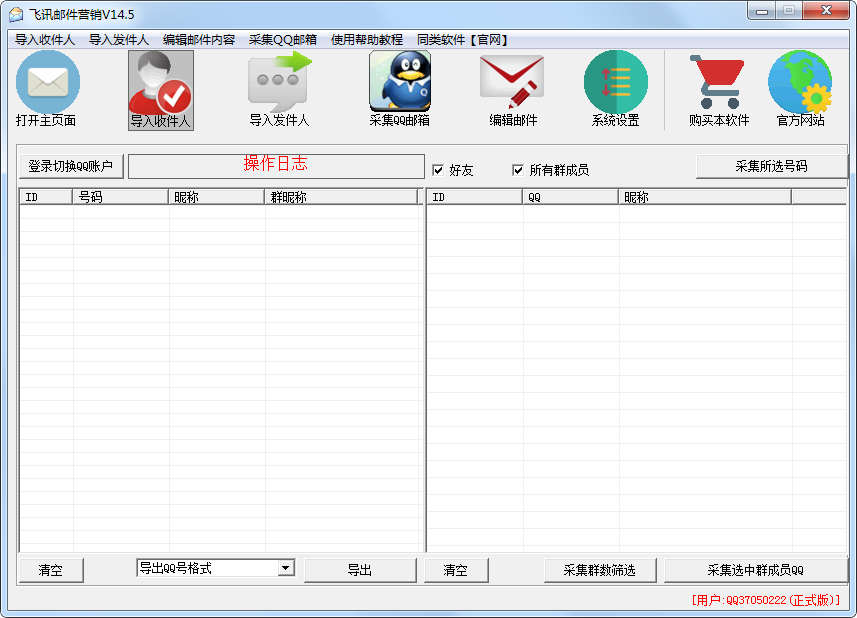Viewport: 857px width, 618px height.
Task: Click the 导出 button
Action: click(x=360, y=570)
